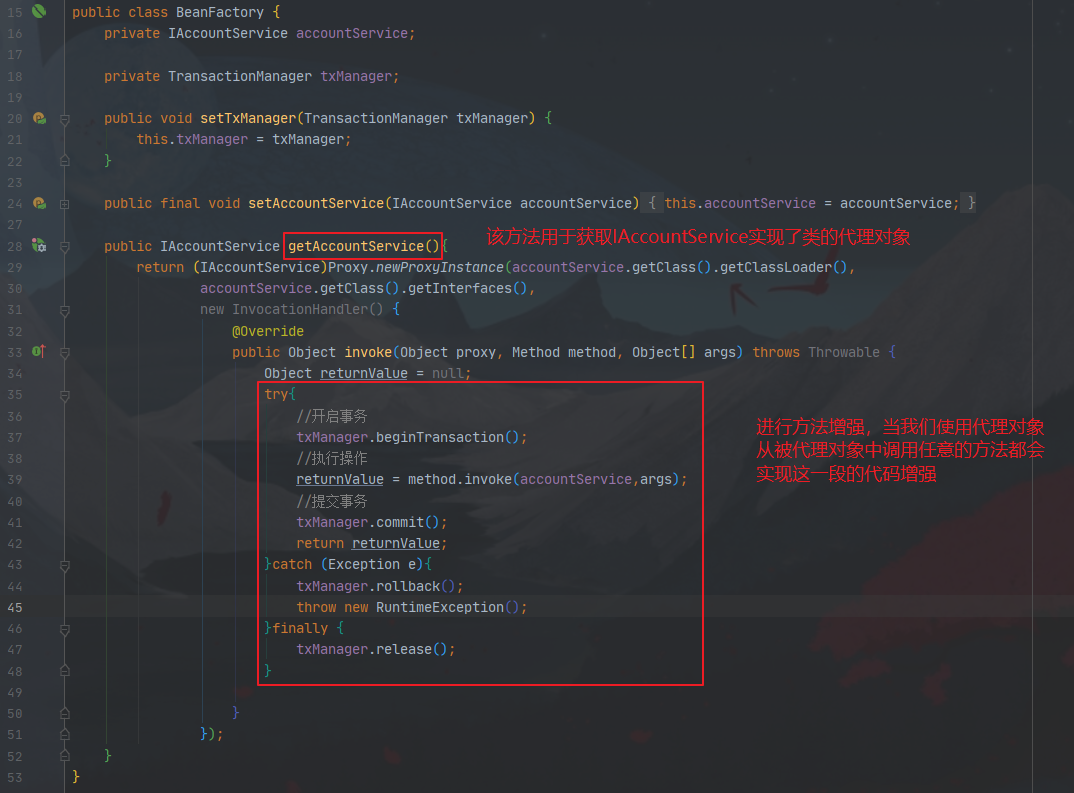Click the accountService field declaration on line 16

[351, 34]
